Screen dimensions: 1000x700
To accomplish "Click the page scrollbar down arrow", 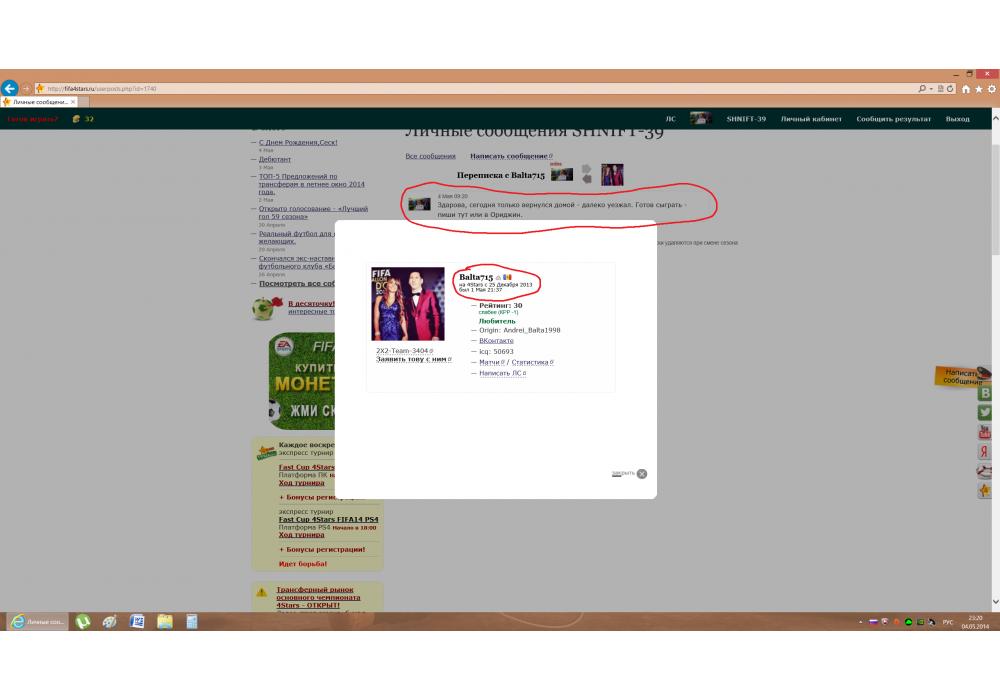I will 996,602.
